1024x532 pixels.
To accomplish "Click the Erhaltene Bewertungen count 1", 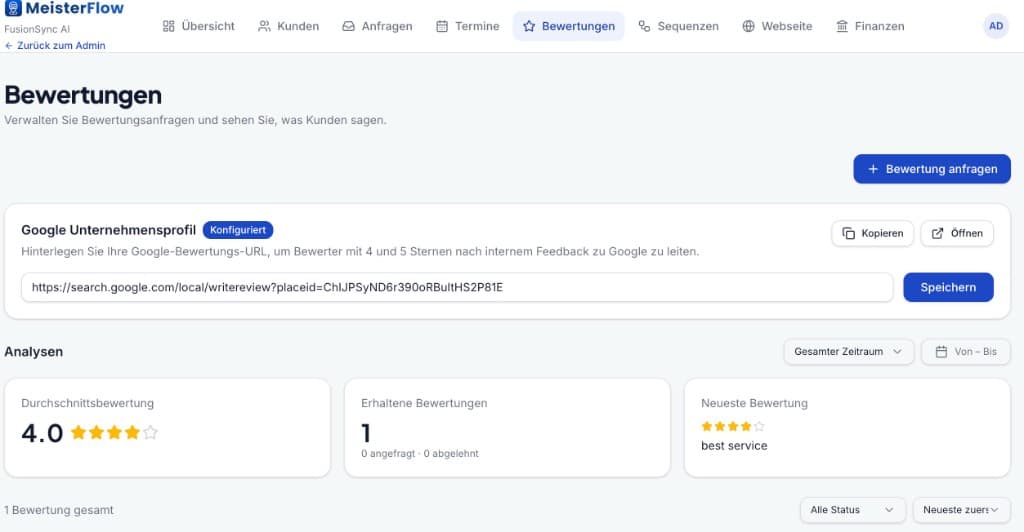I will click(366, 433).
